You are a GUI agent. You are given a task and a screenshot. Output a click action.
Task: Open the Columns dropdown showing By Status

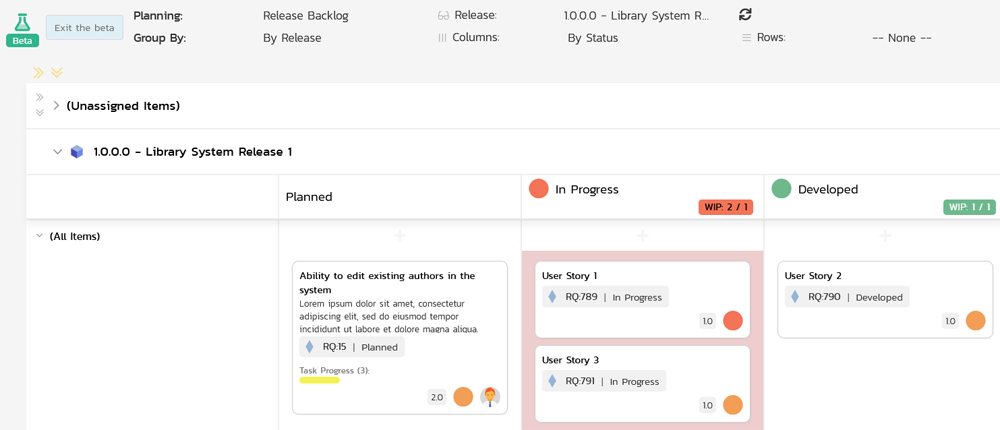592,38
